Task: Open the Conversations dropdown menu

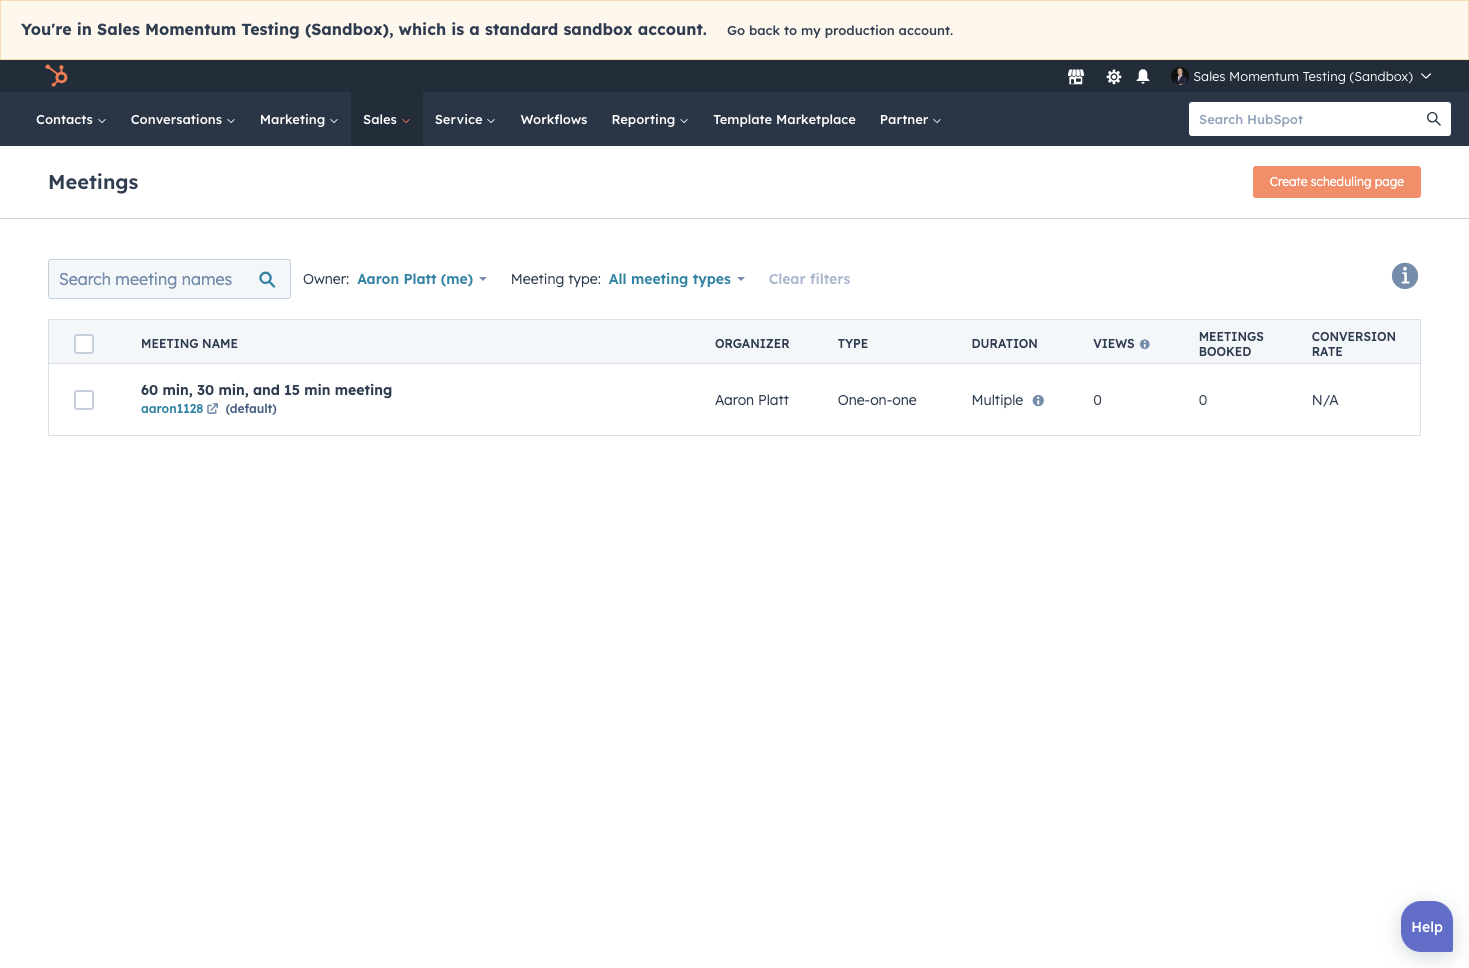Action: 183,119
